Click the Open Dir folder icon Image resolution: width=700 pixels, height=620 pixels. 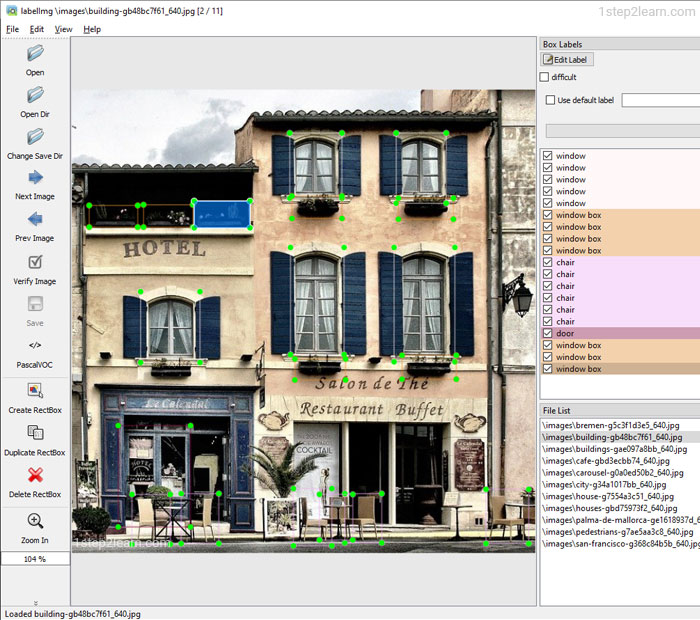(x=35, y=94)
